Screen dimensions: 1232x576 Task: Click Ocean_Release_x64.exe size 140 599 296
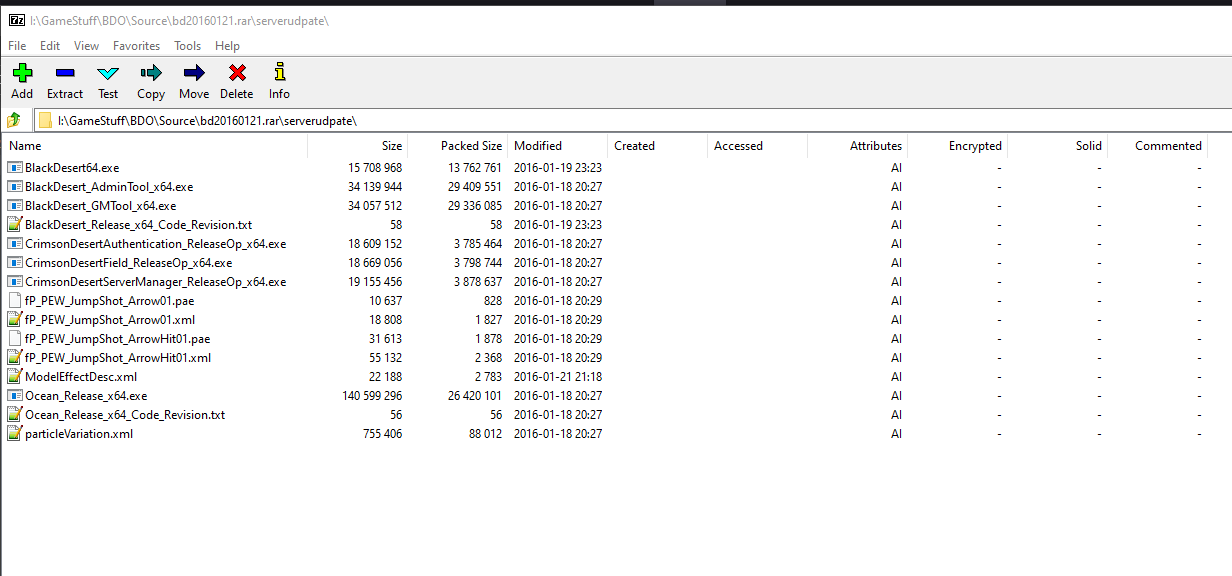click(x=372, y=396)
